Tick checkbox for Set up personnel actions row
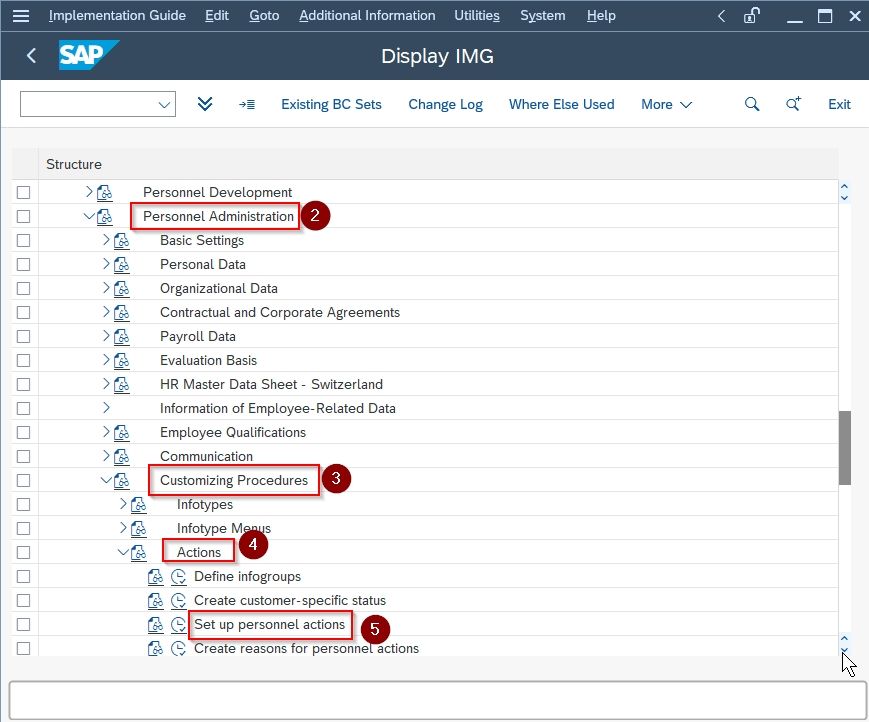The height and width of the screenshot is (722, 869). click(23, 624)
